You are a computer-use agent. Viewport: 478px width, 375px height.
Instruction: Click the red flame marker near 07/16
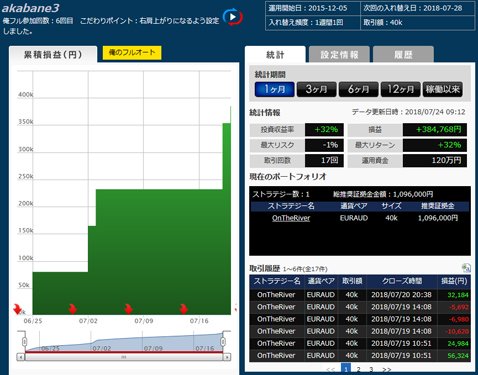tap(183, 309)
